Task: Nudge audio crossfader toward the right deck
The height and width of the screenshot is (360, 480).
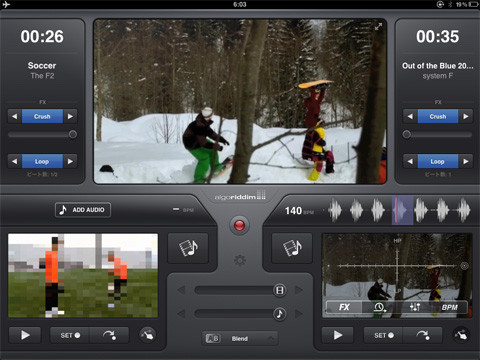Action: click(298, 314)
